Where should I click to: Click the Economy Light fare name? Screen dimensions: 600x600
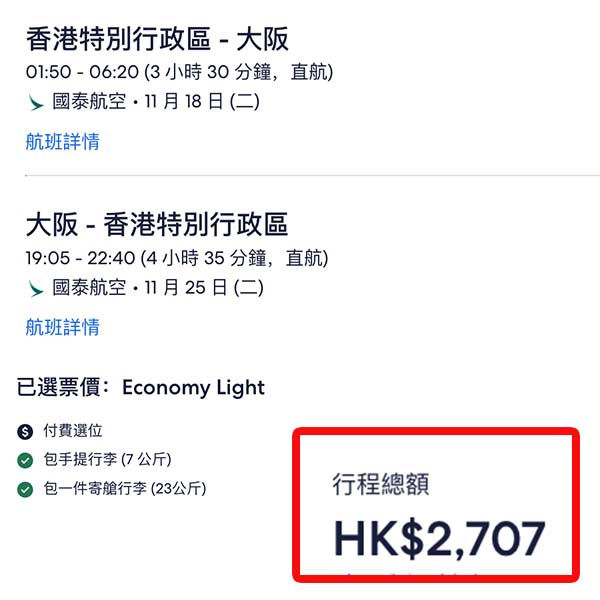(193, 387)
